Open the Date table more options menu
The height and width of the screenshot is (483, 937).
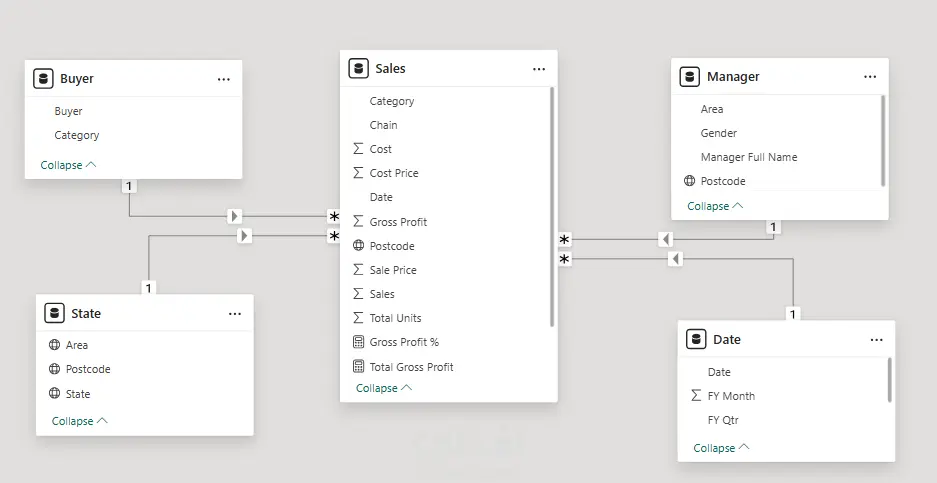click(x=877, y=340)
